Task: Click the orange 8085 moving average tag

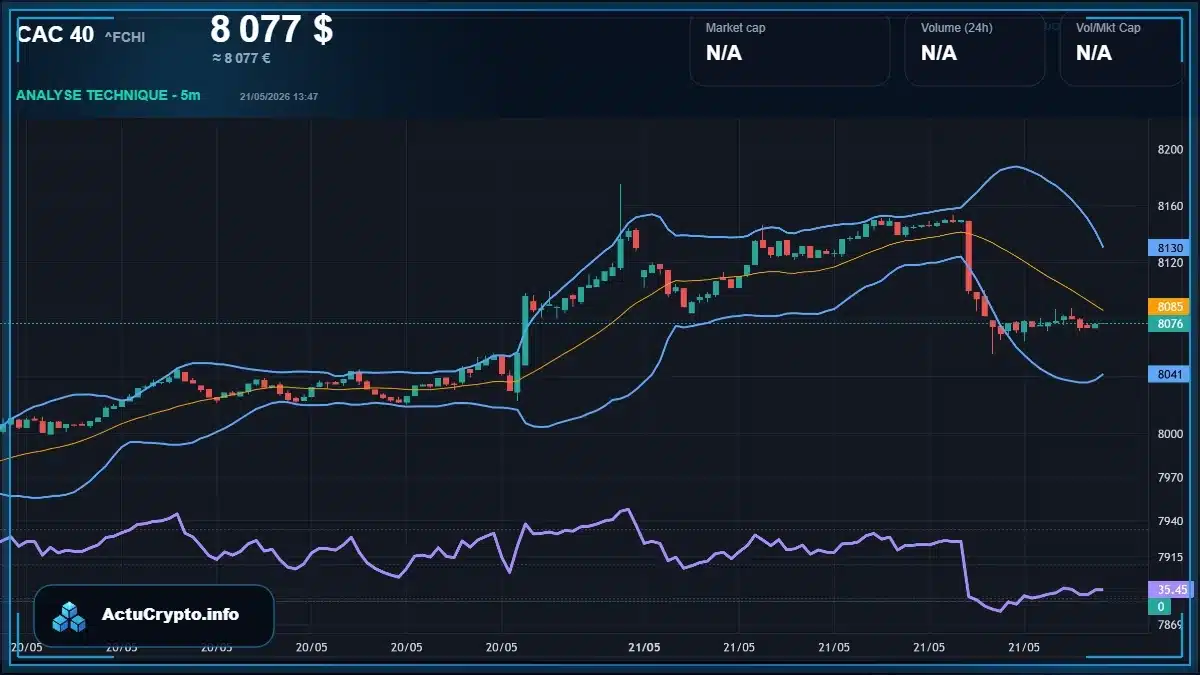Action: tap(1168, 306)
